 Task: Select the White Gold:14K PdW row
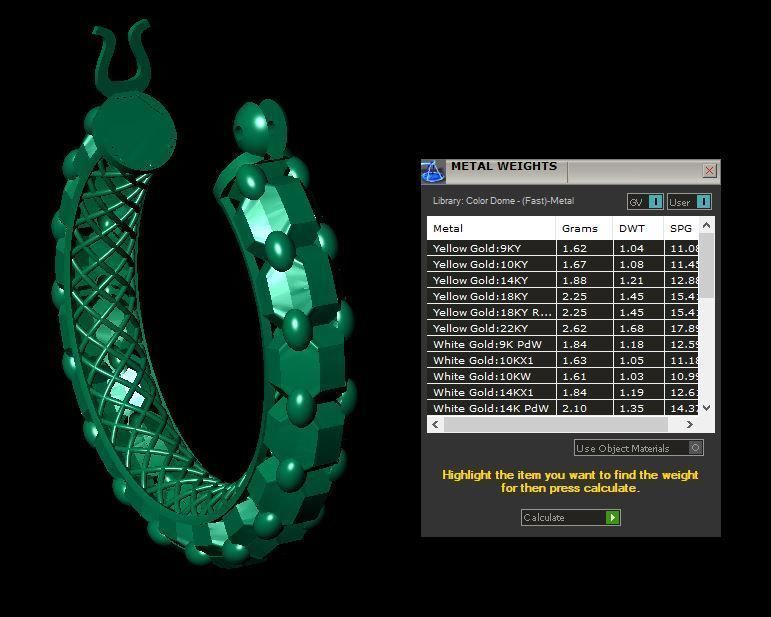tap(563, 408)
